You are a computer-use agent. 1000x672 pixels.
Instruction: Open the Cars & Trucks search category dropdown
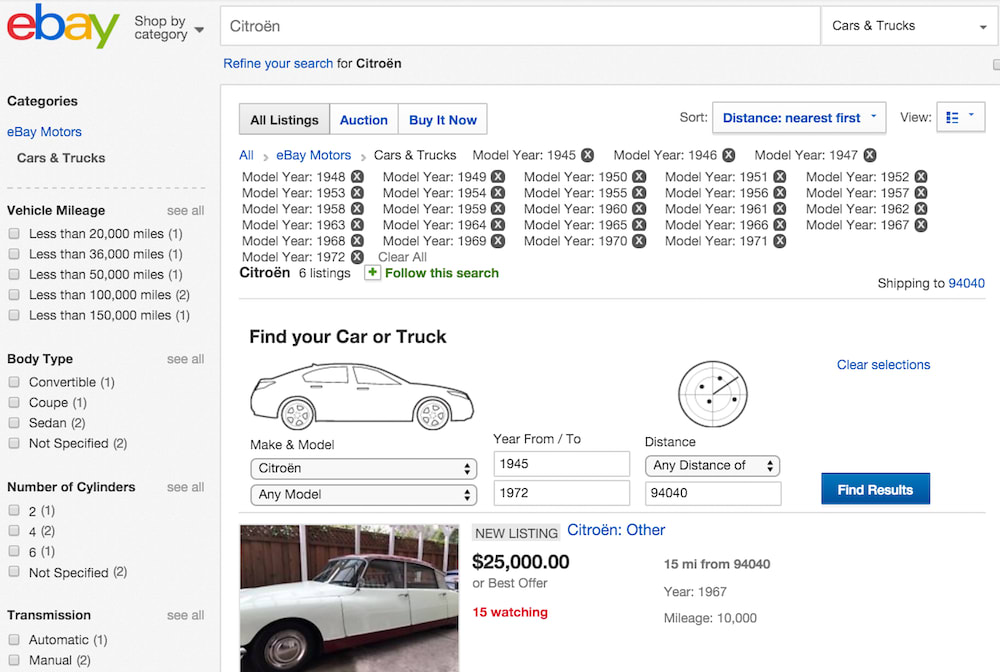[x=909, y=26]
